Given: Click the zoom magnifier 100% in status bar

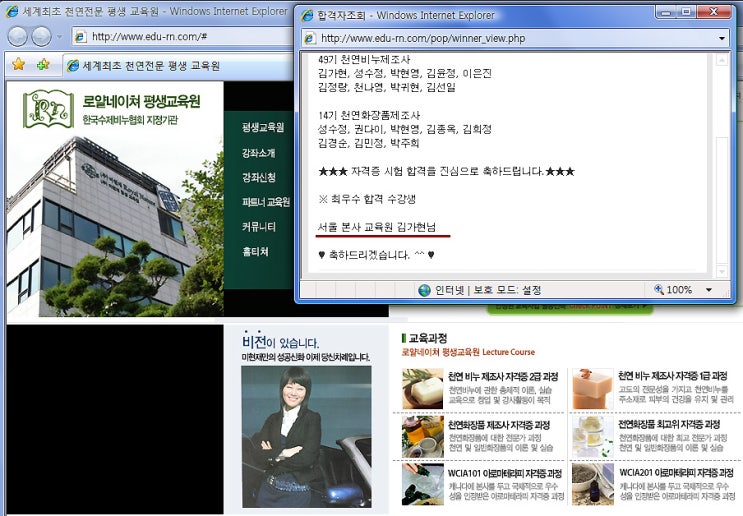Looking at the screenshot, I should point(673,290).
